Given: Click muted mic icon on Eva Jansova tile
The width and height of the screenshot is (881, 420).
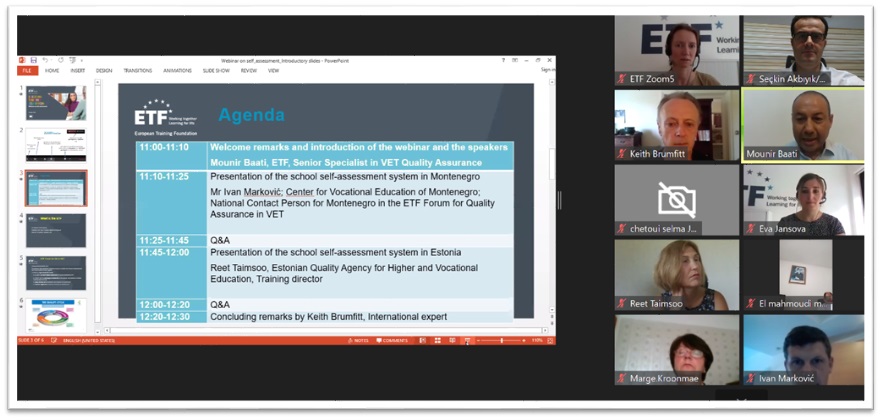Looking at the screenshot, I should pos(751,229).
